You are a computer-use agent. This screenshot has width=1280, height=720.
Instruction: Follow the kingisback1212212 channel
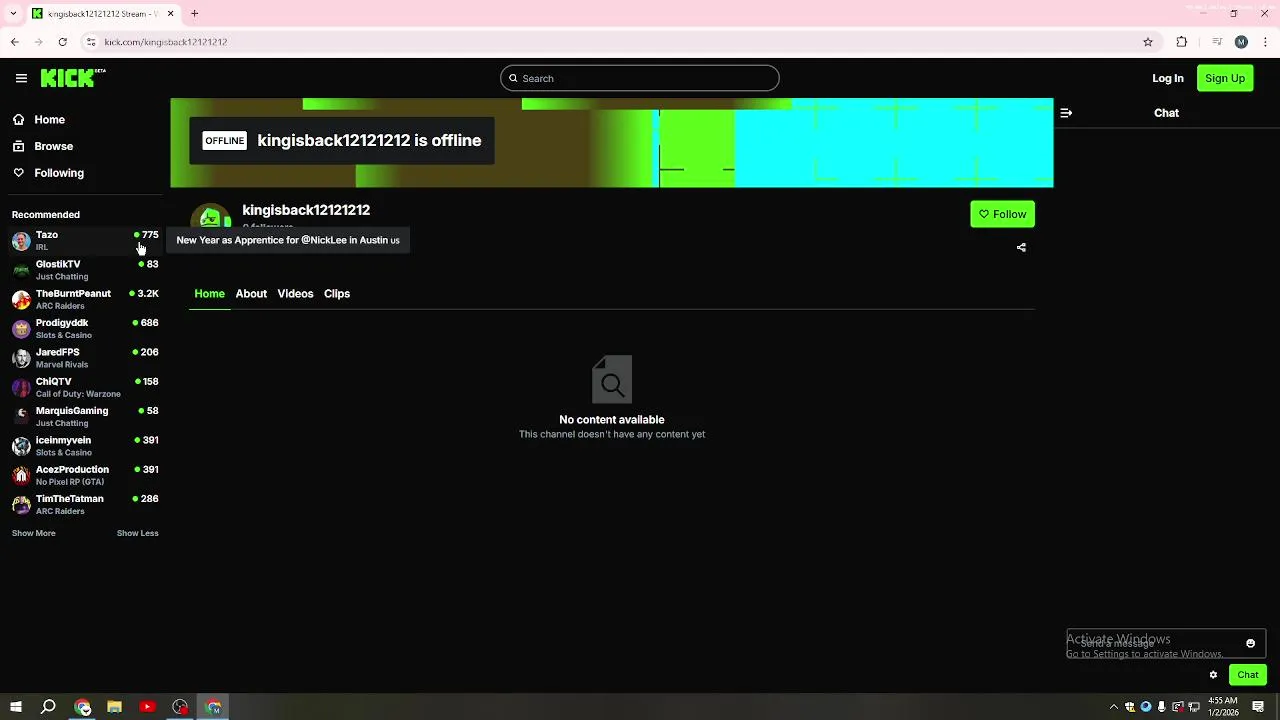click(x=1002, y=214)
